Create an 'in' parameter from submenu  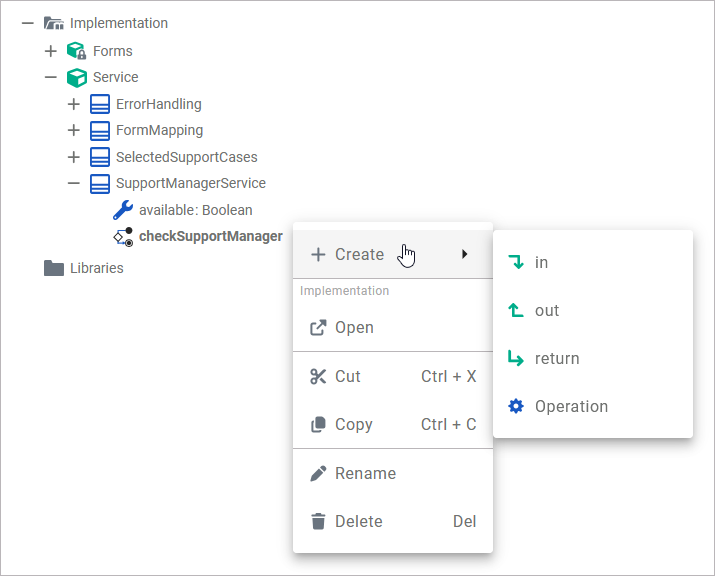click(x=541, y=262)
